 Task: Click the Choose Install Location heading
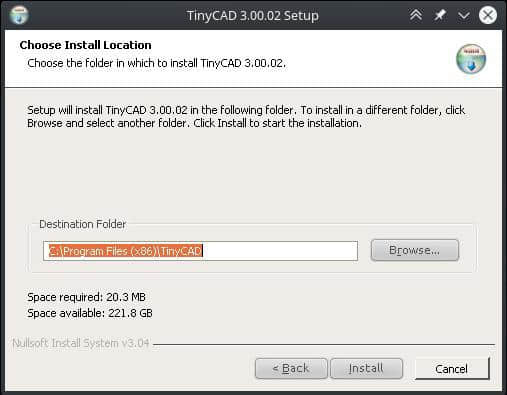[x=85, y=45]
